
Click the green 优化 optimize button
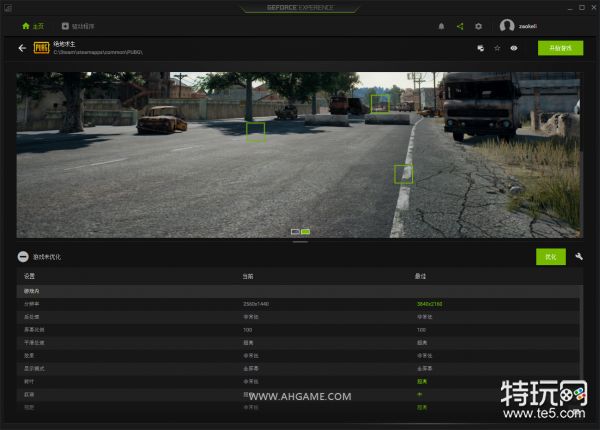click(551, 257)
